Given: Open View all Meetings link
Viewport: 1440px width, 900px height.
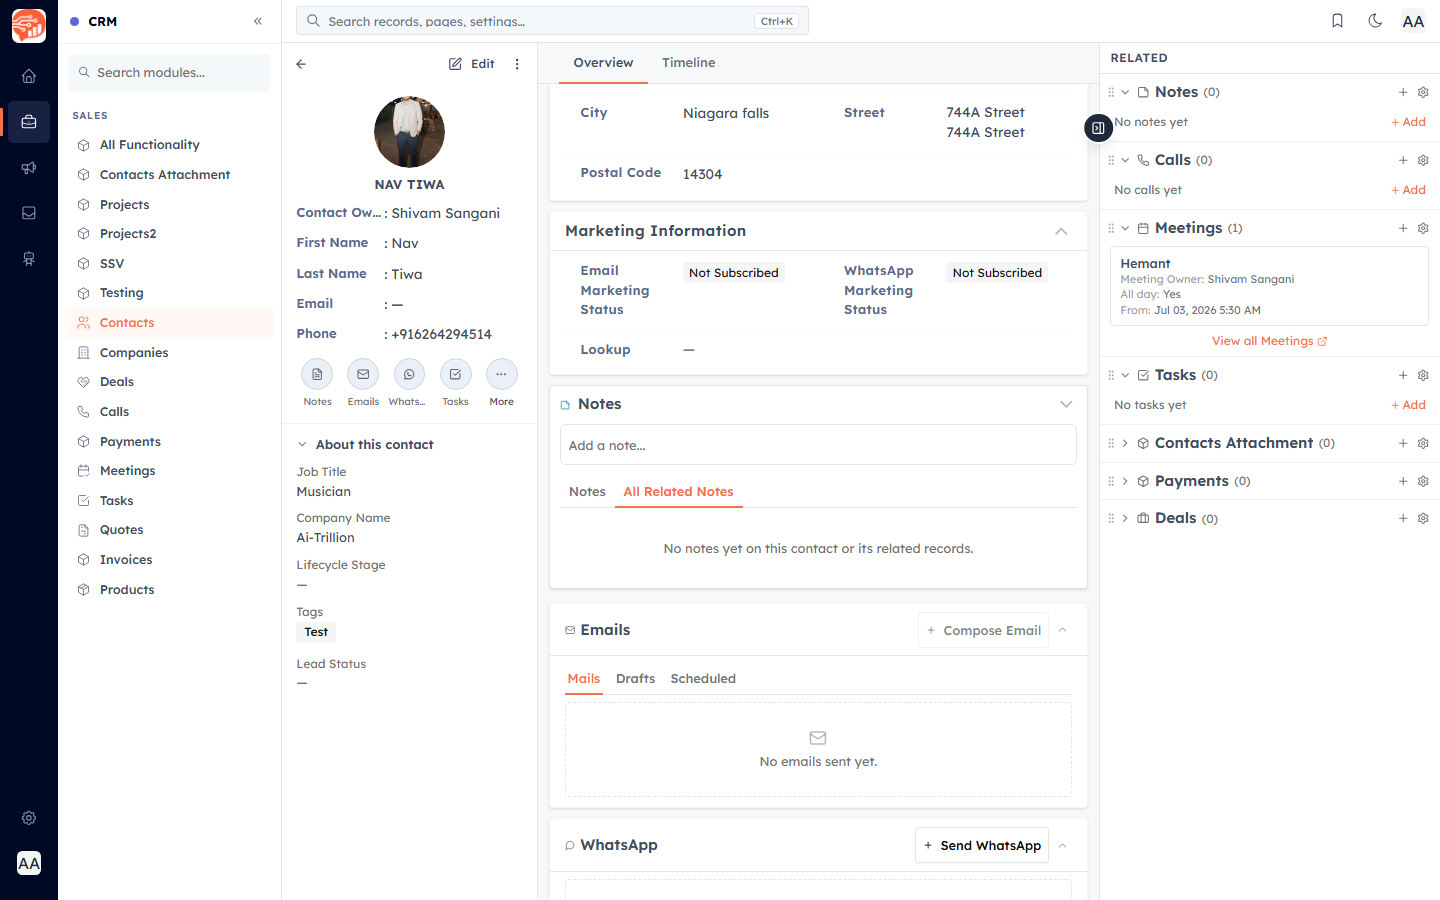Looking at the screenshot, I should pos(1269,341).
